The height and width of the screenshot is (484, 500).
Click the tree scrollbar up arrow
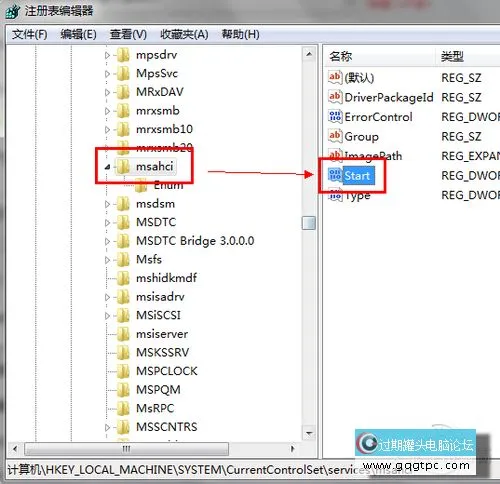tap(309, 54)
